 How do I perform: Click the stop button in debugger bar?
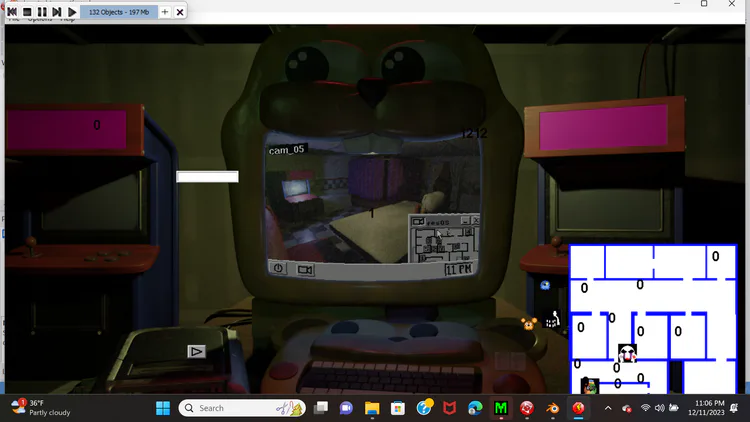pyautogui.click(x=27, y=12)
